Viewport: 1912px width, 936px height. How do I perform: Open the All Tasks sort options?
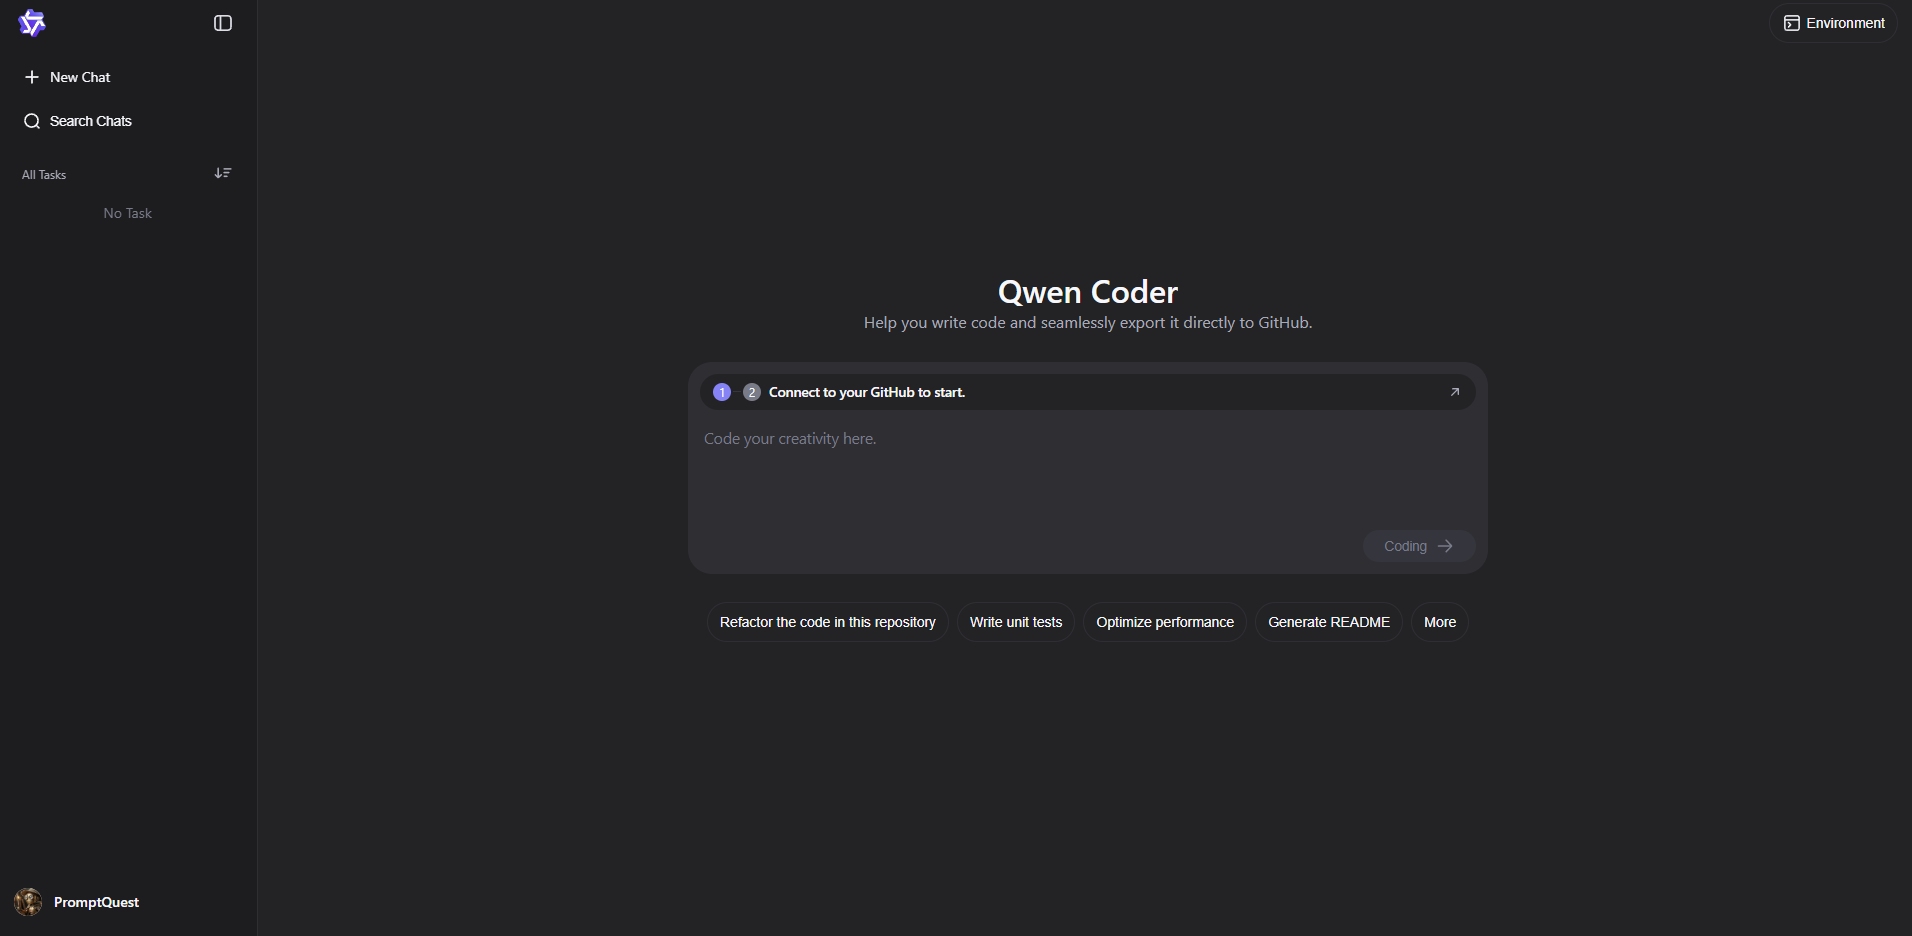click(x=223, y=174)
